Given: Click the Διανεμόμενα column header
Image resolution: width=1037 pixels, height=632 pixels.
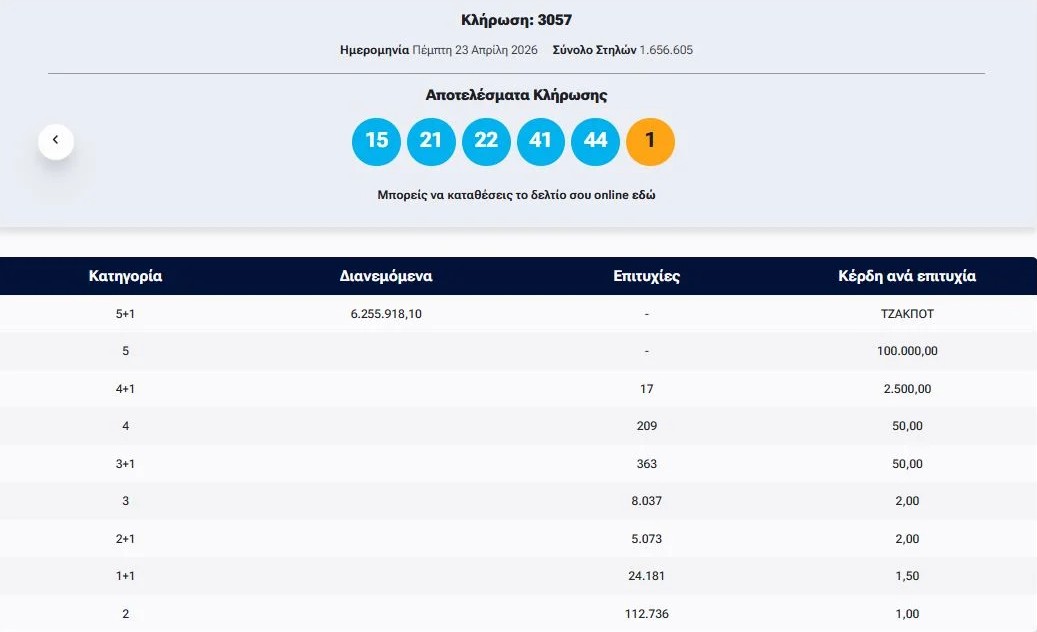Looking at the screenshot, I should pos(385,276).
